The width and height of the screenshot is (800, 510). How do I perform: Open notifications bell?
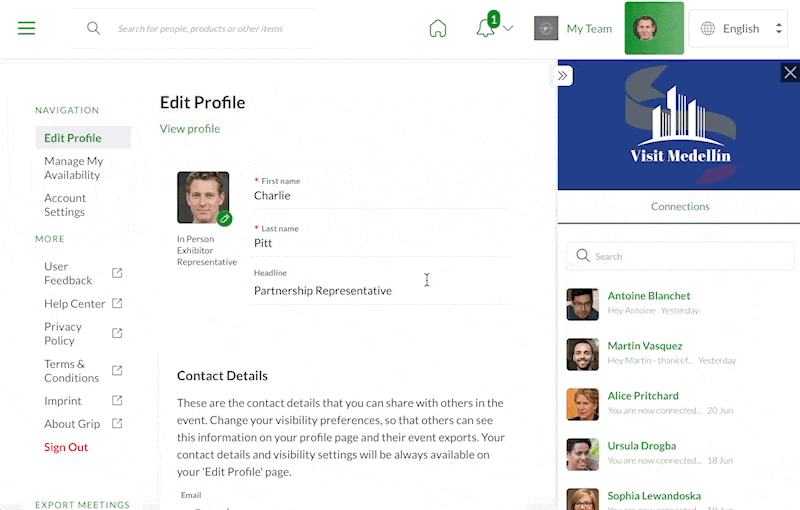[x=485, y=28]
